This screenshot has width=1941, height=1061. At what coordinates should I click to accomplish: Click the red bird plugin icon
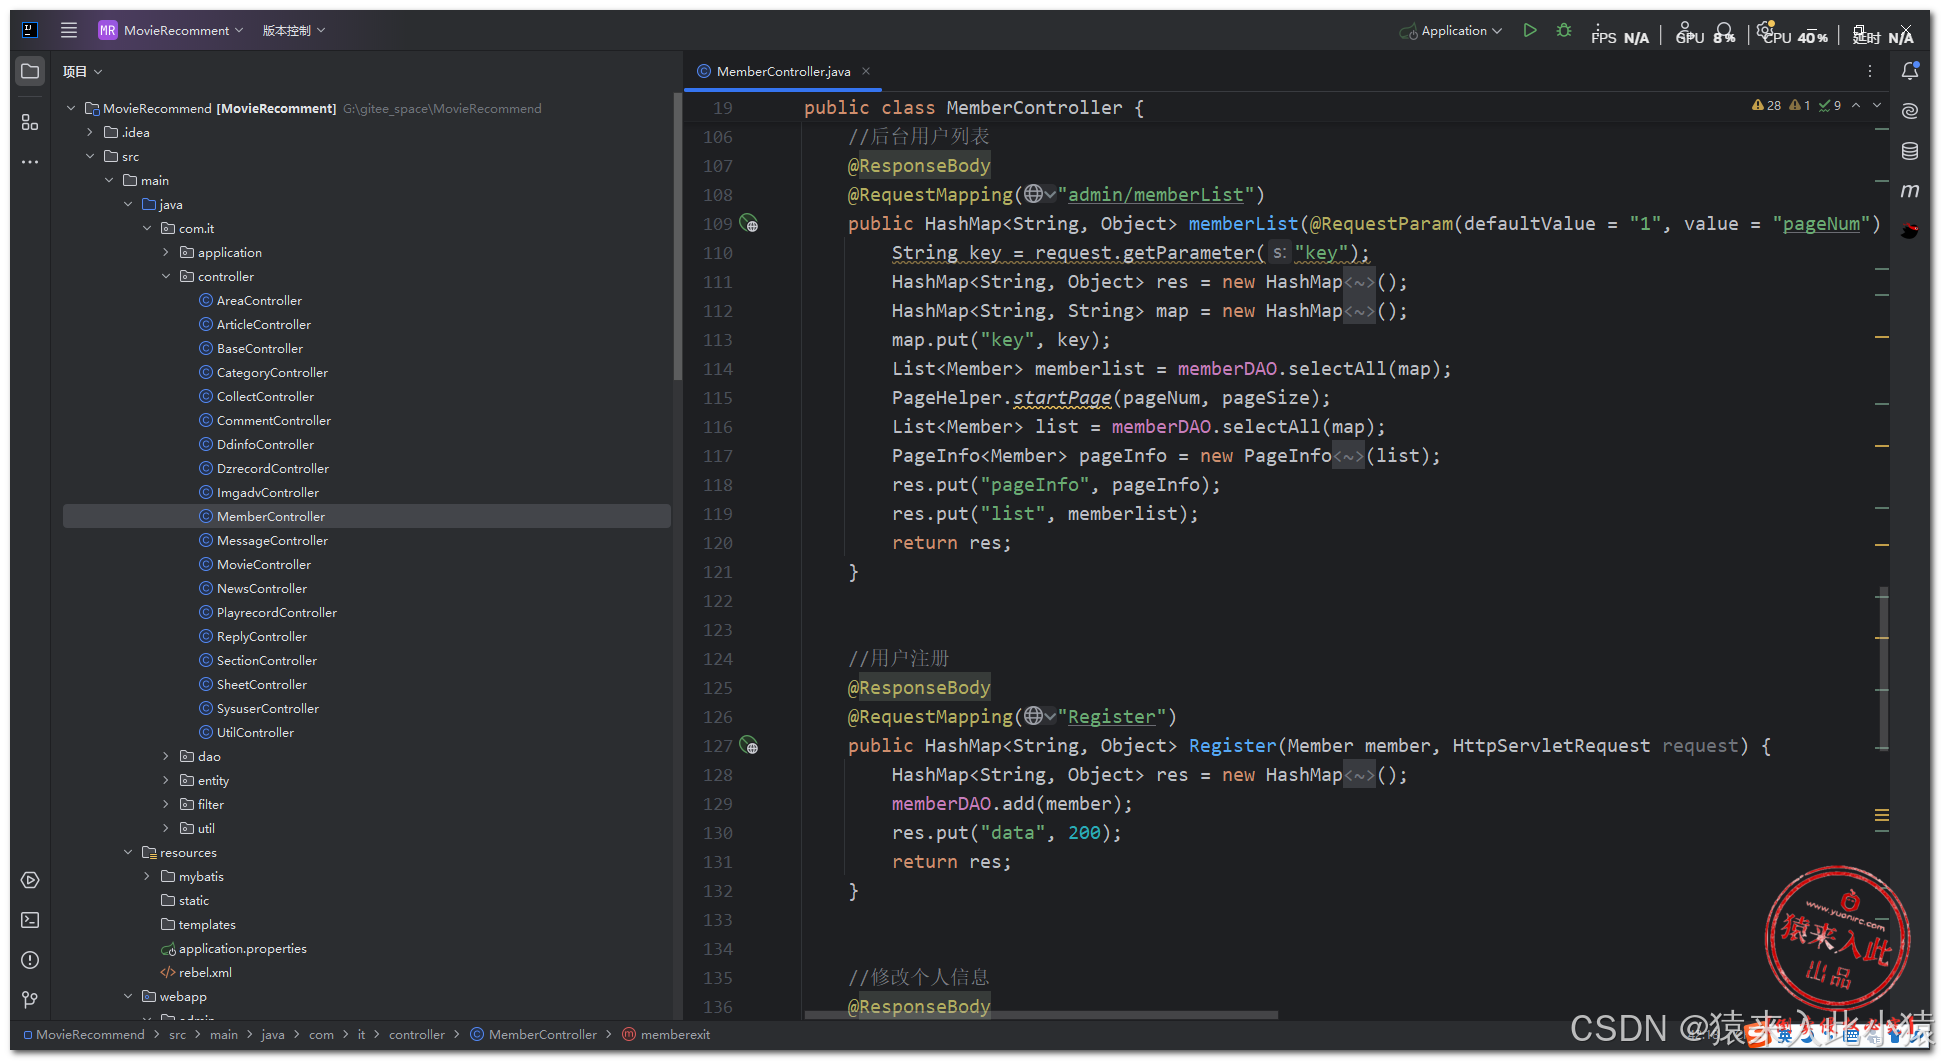1910,231
